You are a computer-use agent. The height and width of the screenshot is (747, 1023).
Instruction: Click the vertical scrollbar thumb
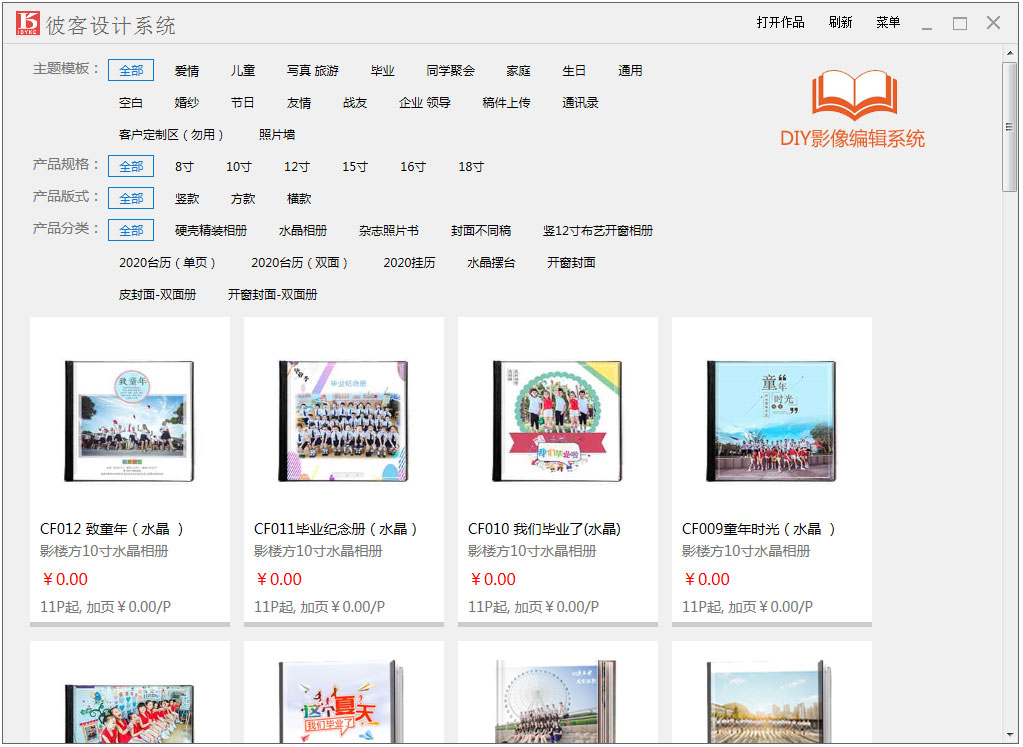click(x=1009, y=127)
